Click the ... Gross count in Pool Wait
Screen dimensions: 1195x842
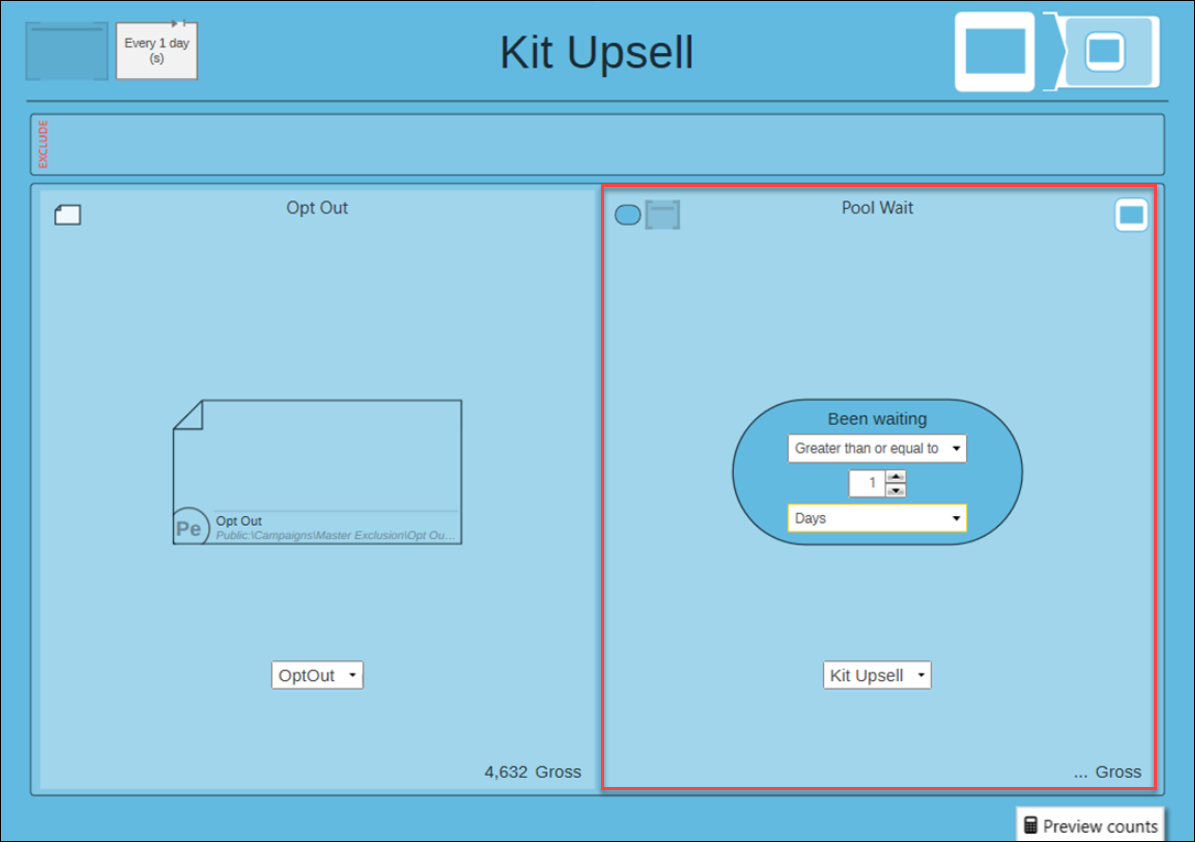[1107, 772]
